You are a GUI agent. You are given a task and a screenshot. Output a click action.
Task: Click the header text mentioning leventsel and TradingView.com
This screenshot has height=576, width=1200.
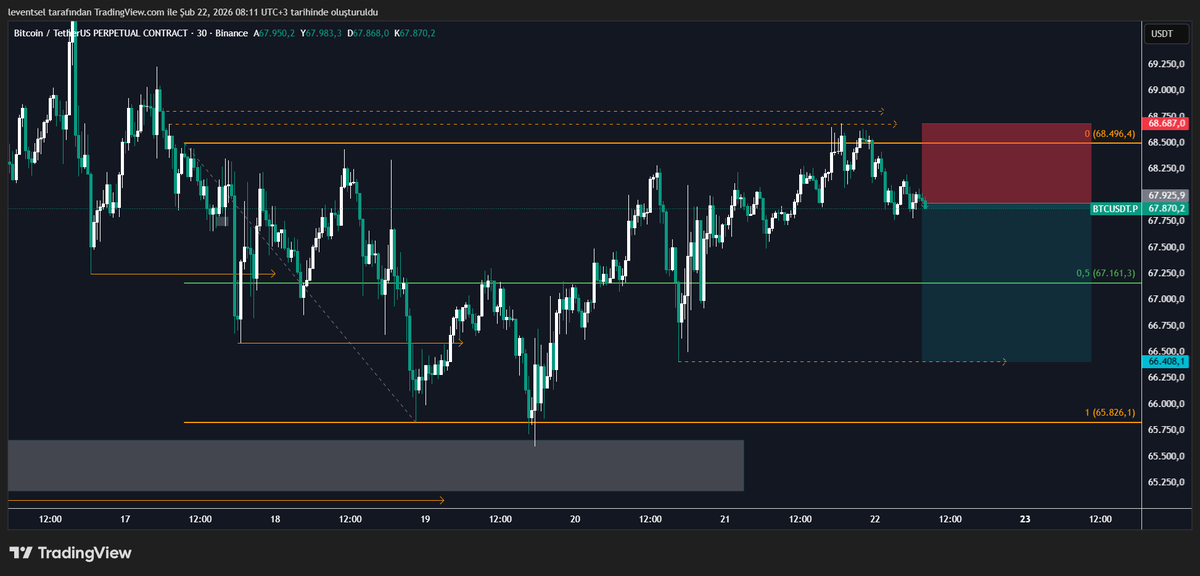tap(192, 11)
